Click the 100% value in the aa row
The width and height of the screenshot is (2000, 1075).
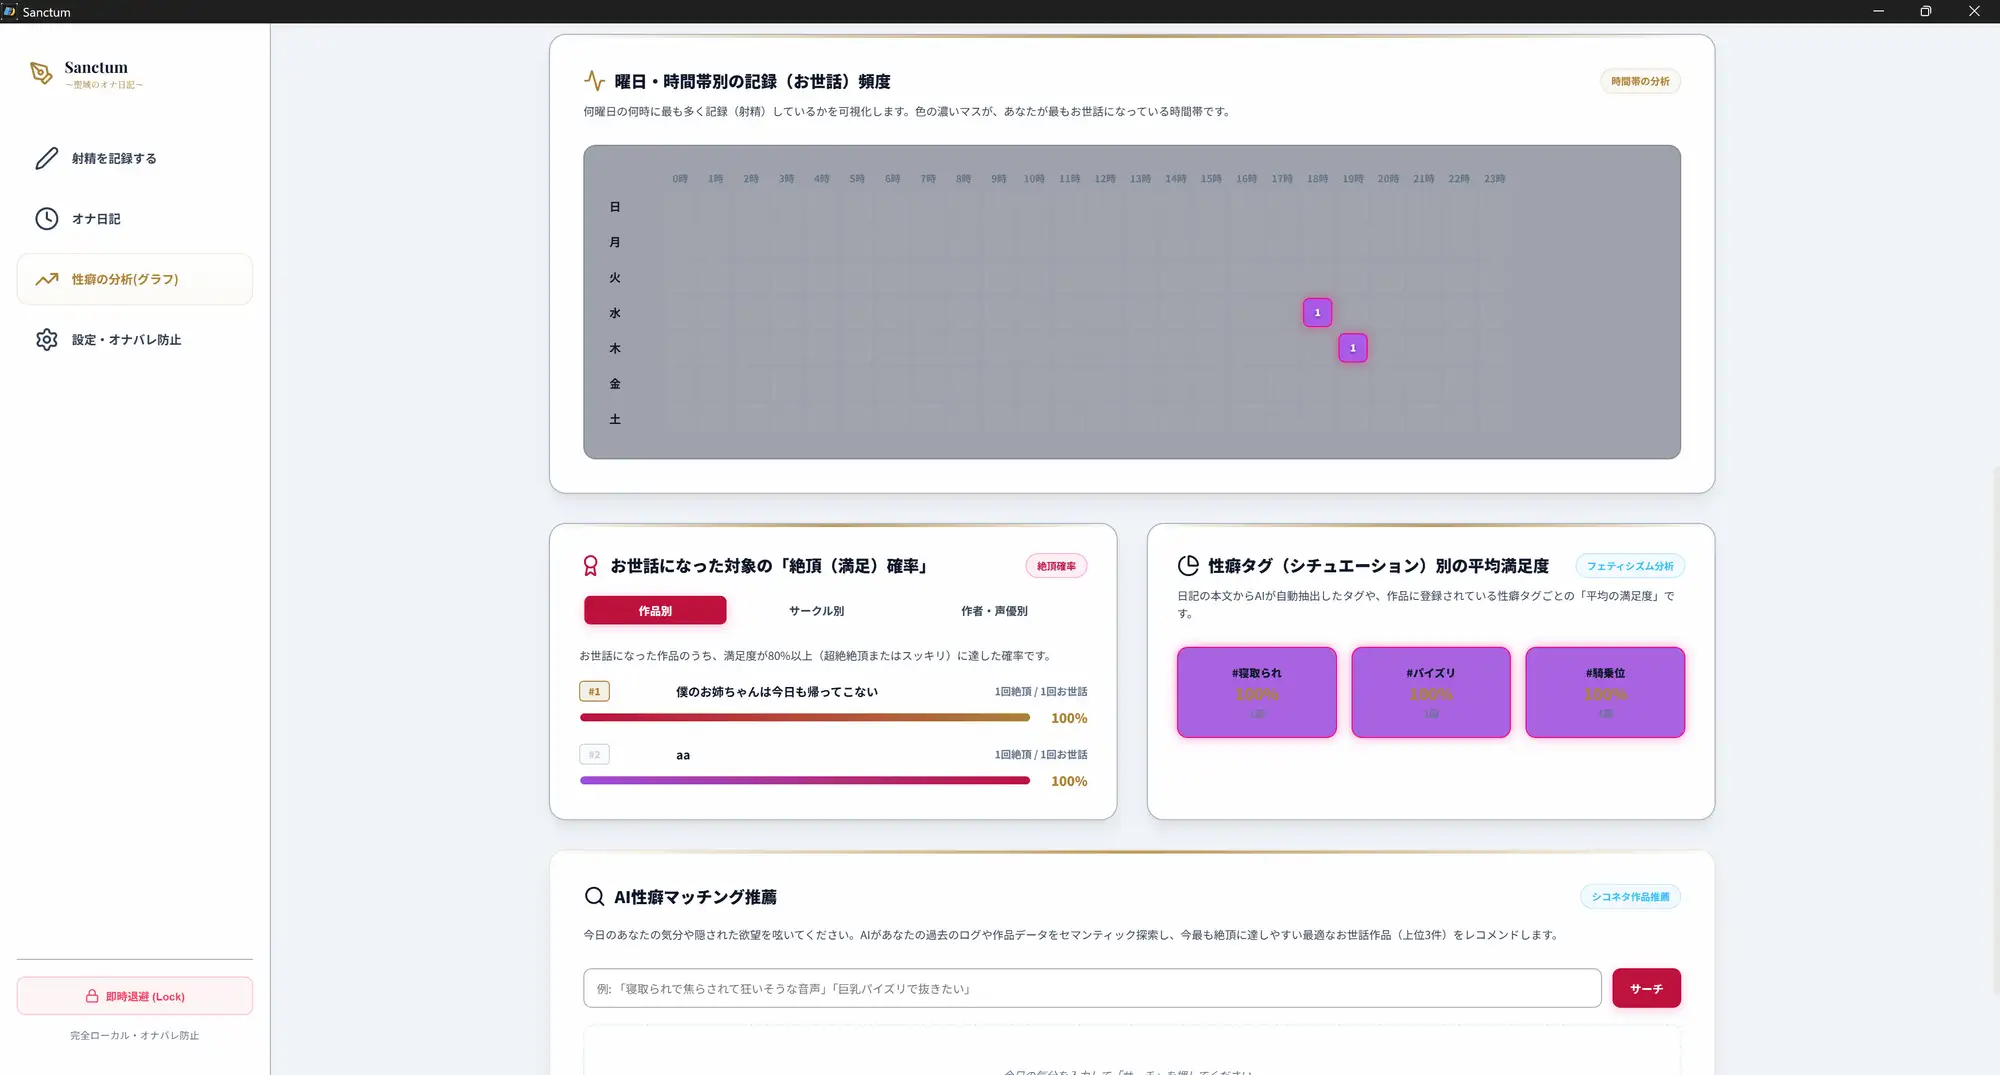[1069, 781]
